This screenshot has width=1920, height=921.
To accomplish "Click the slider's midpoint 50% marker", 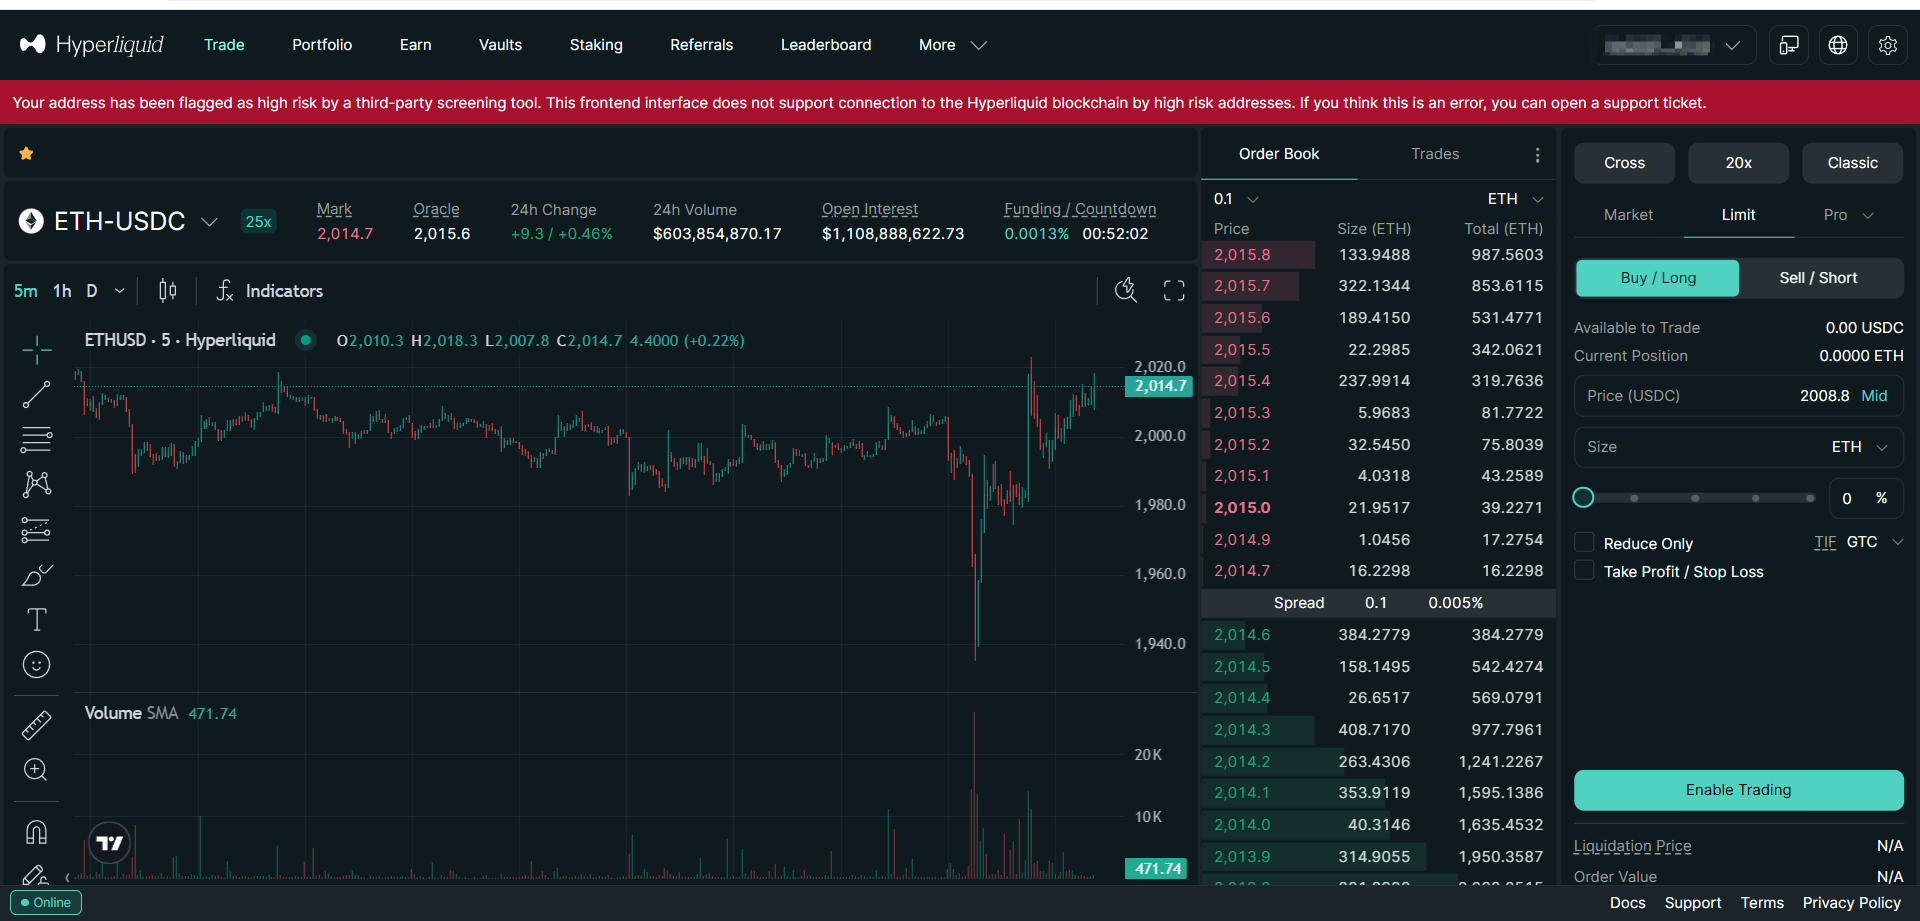I will pyautogui.click(x=1695, y=498).
